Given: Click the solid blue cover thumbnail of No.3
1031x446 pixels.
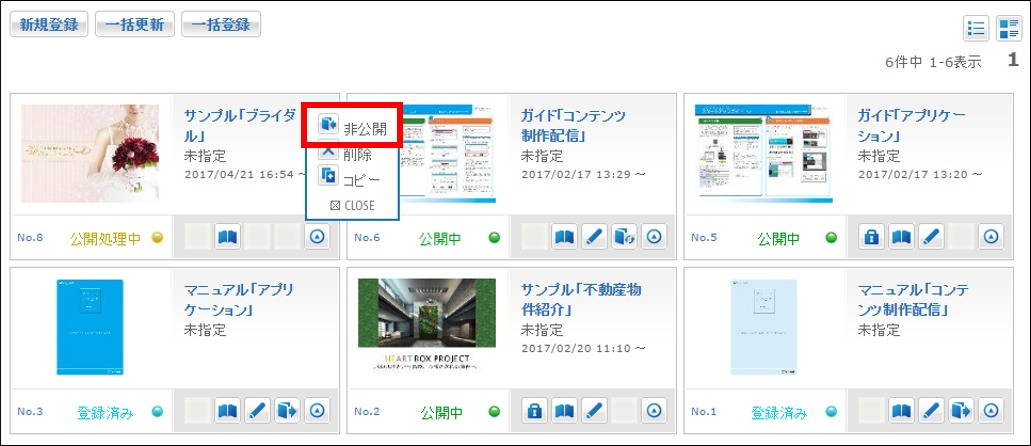Looking at the screenshot, I should [89, 327].
